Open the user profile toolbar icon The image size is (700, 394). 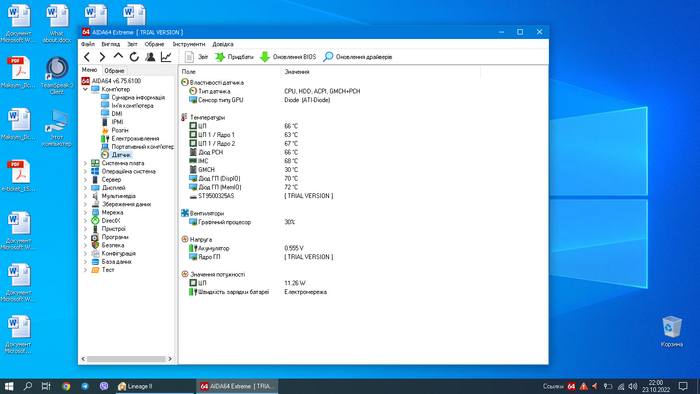(x=150, y=57)
